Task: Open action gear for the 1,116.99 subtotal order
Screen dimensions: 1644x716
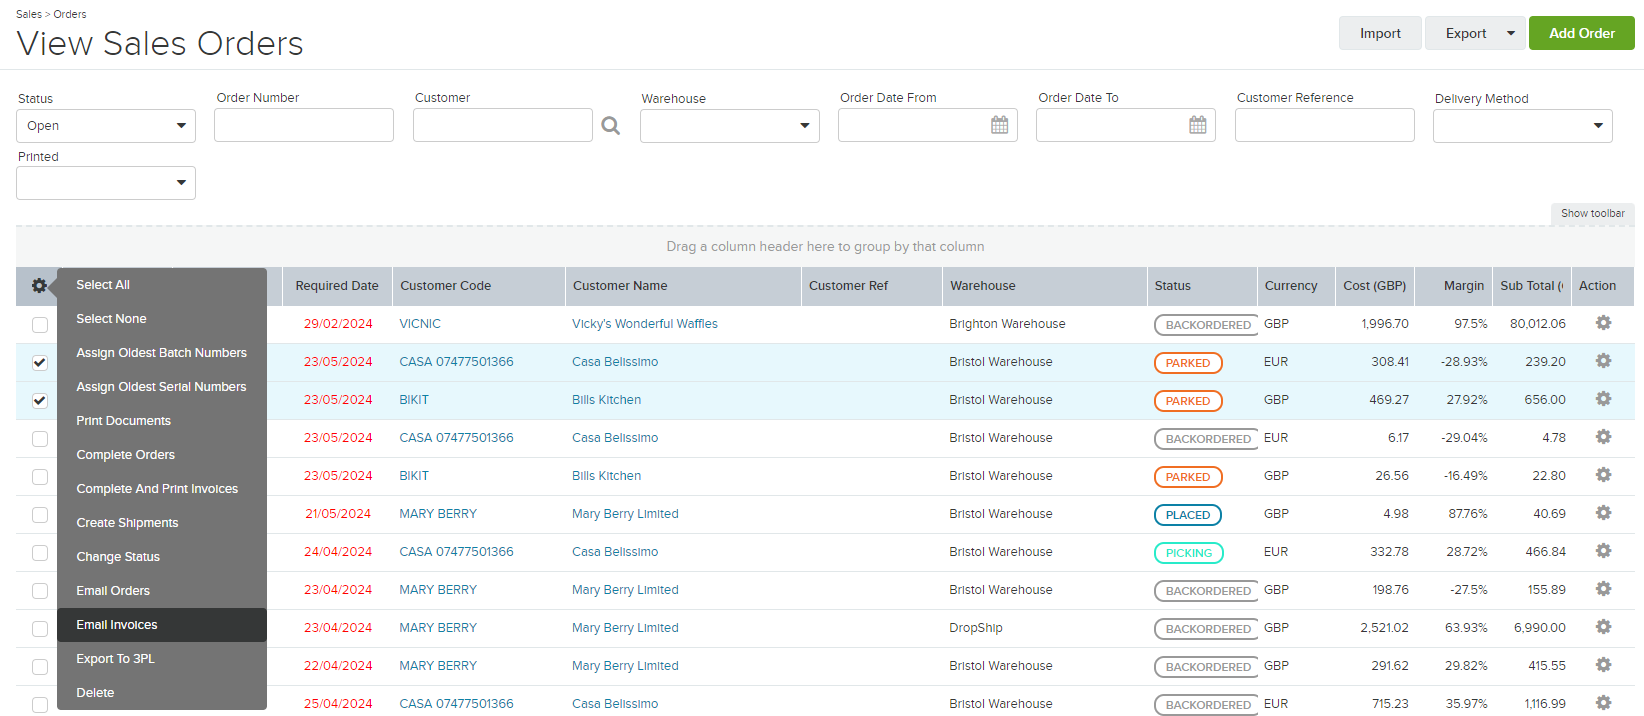Action: 1603,703
